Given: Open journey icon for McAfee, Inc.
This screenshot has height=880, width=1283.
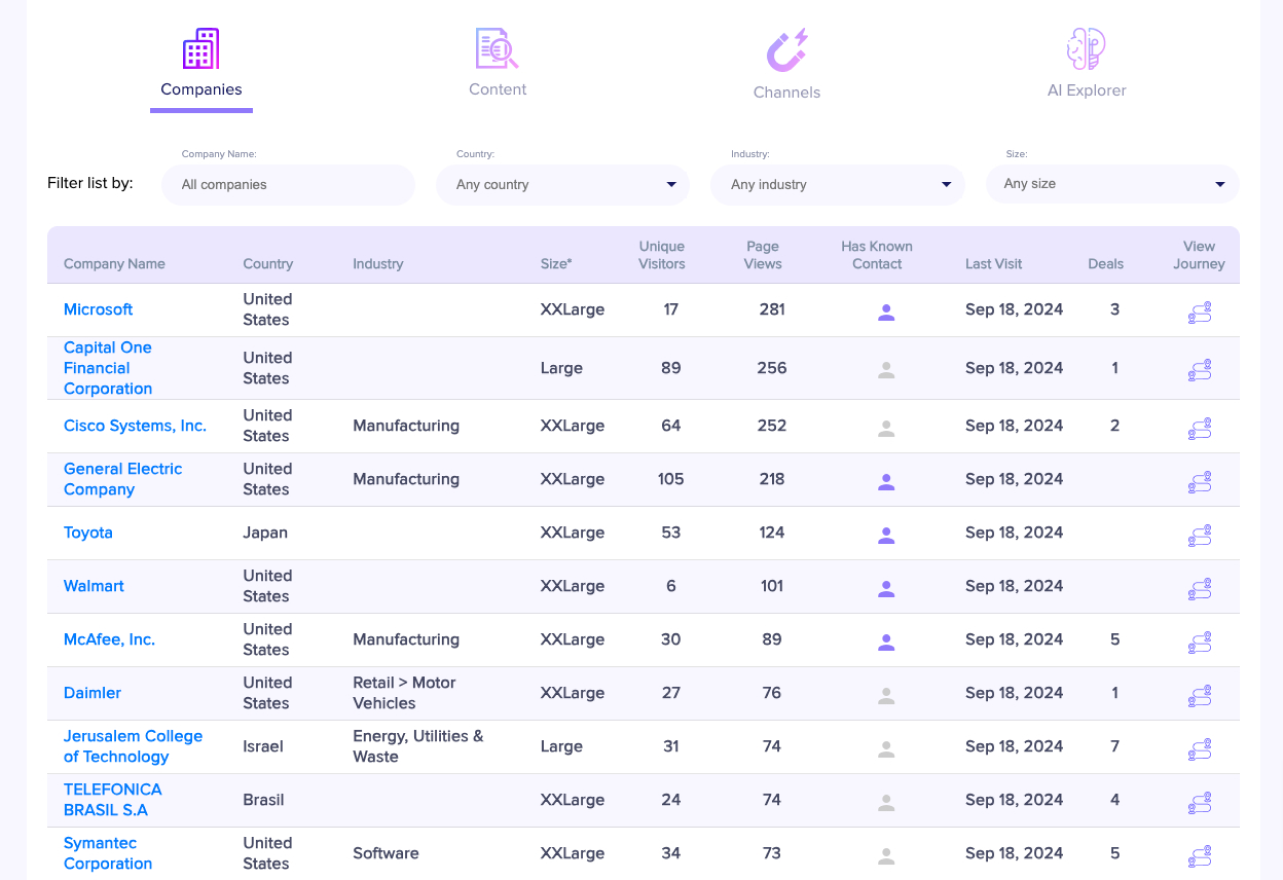Looking at the screenshot, I should tap(1199, 642).
